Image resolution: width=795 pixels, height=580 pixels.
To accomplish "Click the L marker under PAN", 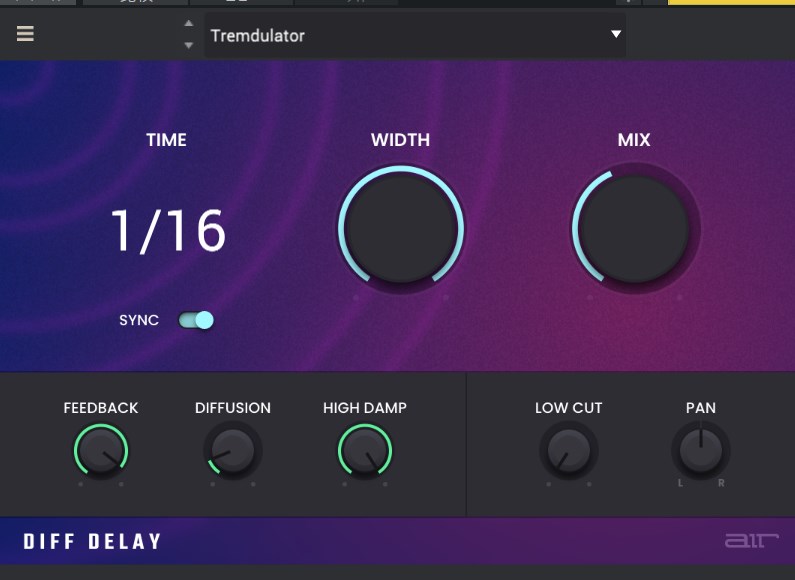I will [x=681, y=484].
